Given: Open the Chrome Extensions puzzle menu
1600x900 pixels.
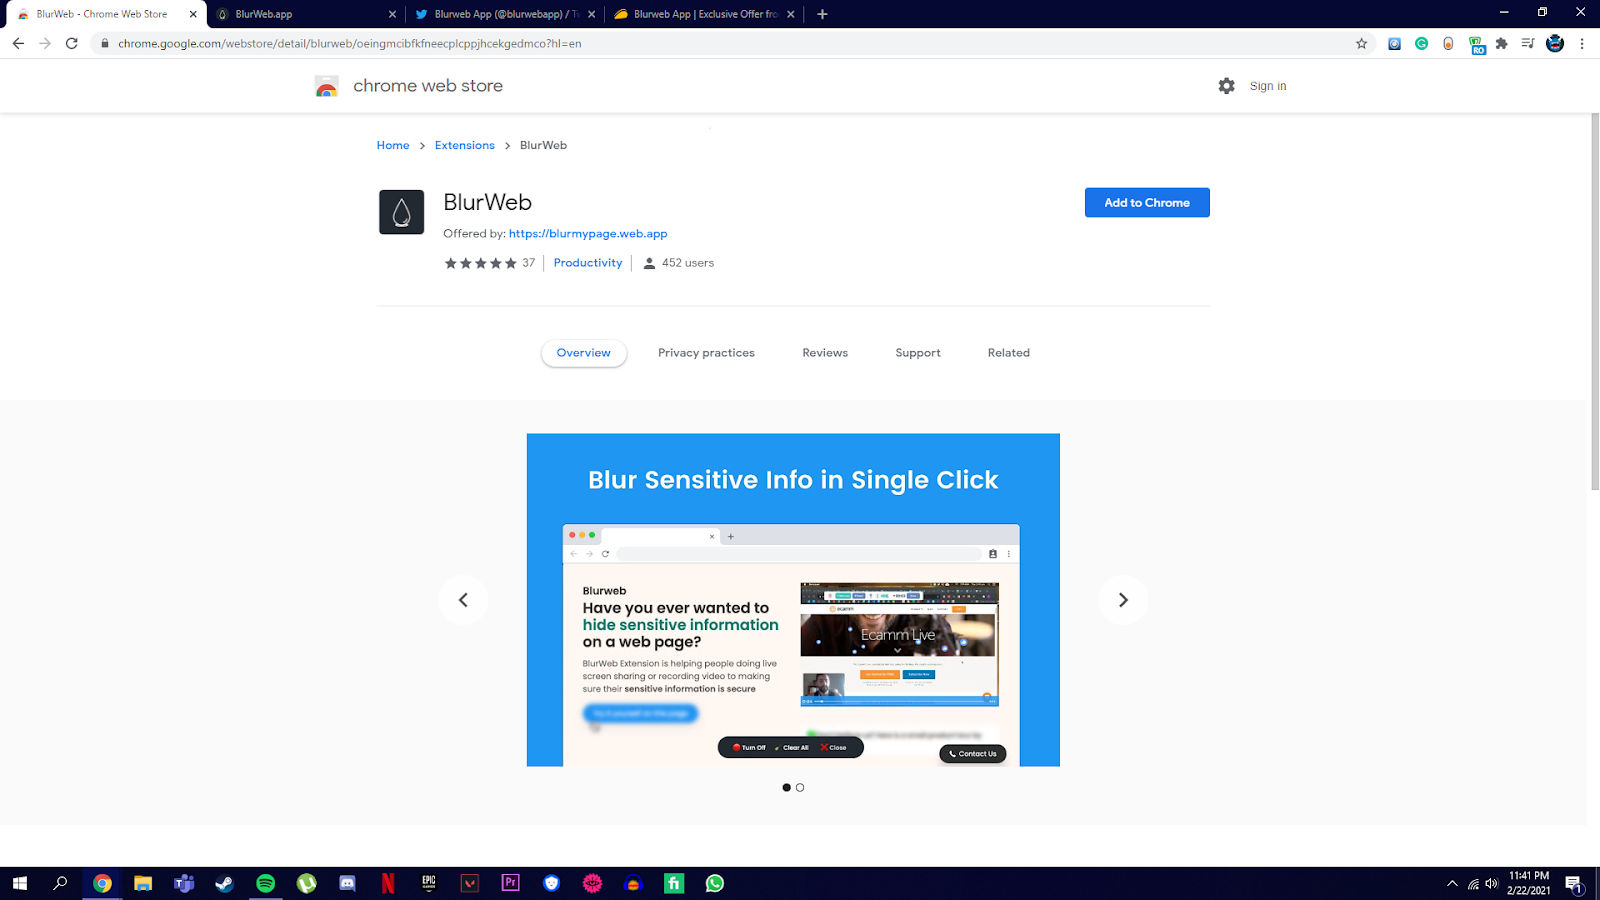Looking at the screenshot, I should coord(1501,43).
